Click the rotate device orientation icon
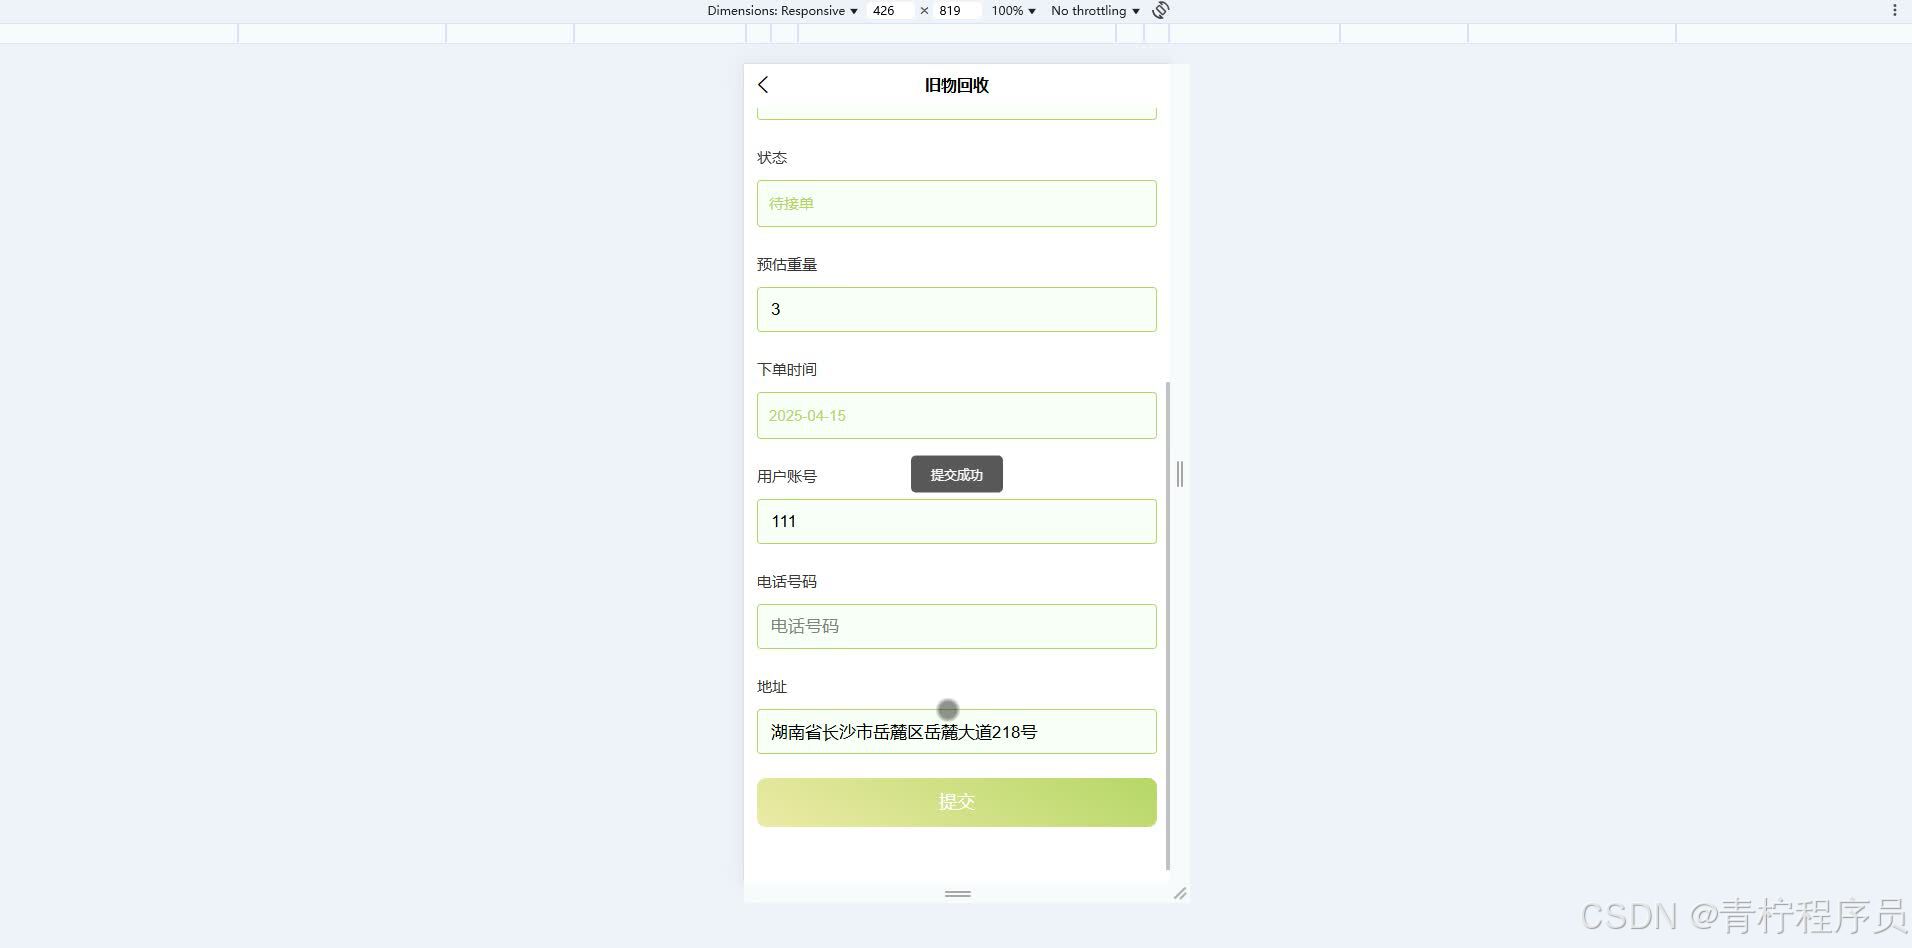 (x=1159, y=10)
